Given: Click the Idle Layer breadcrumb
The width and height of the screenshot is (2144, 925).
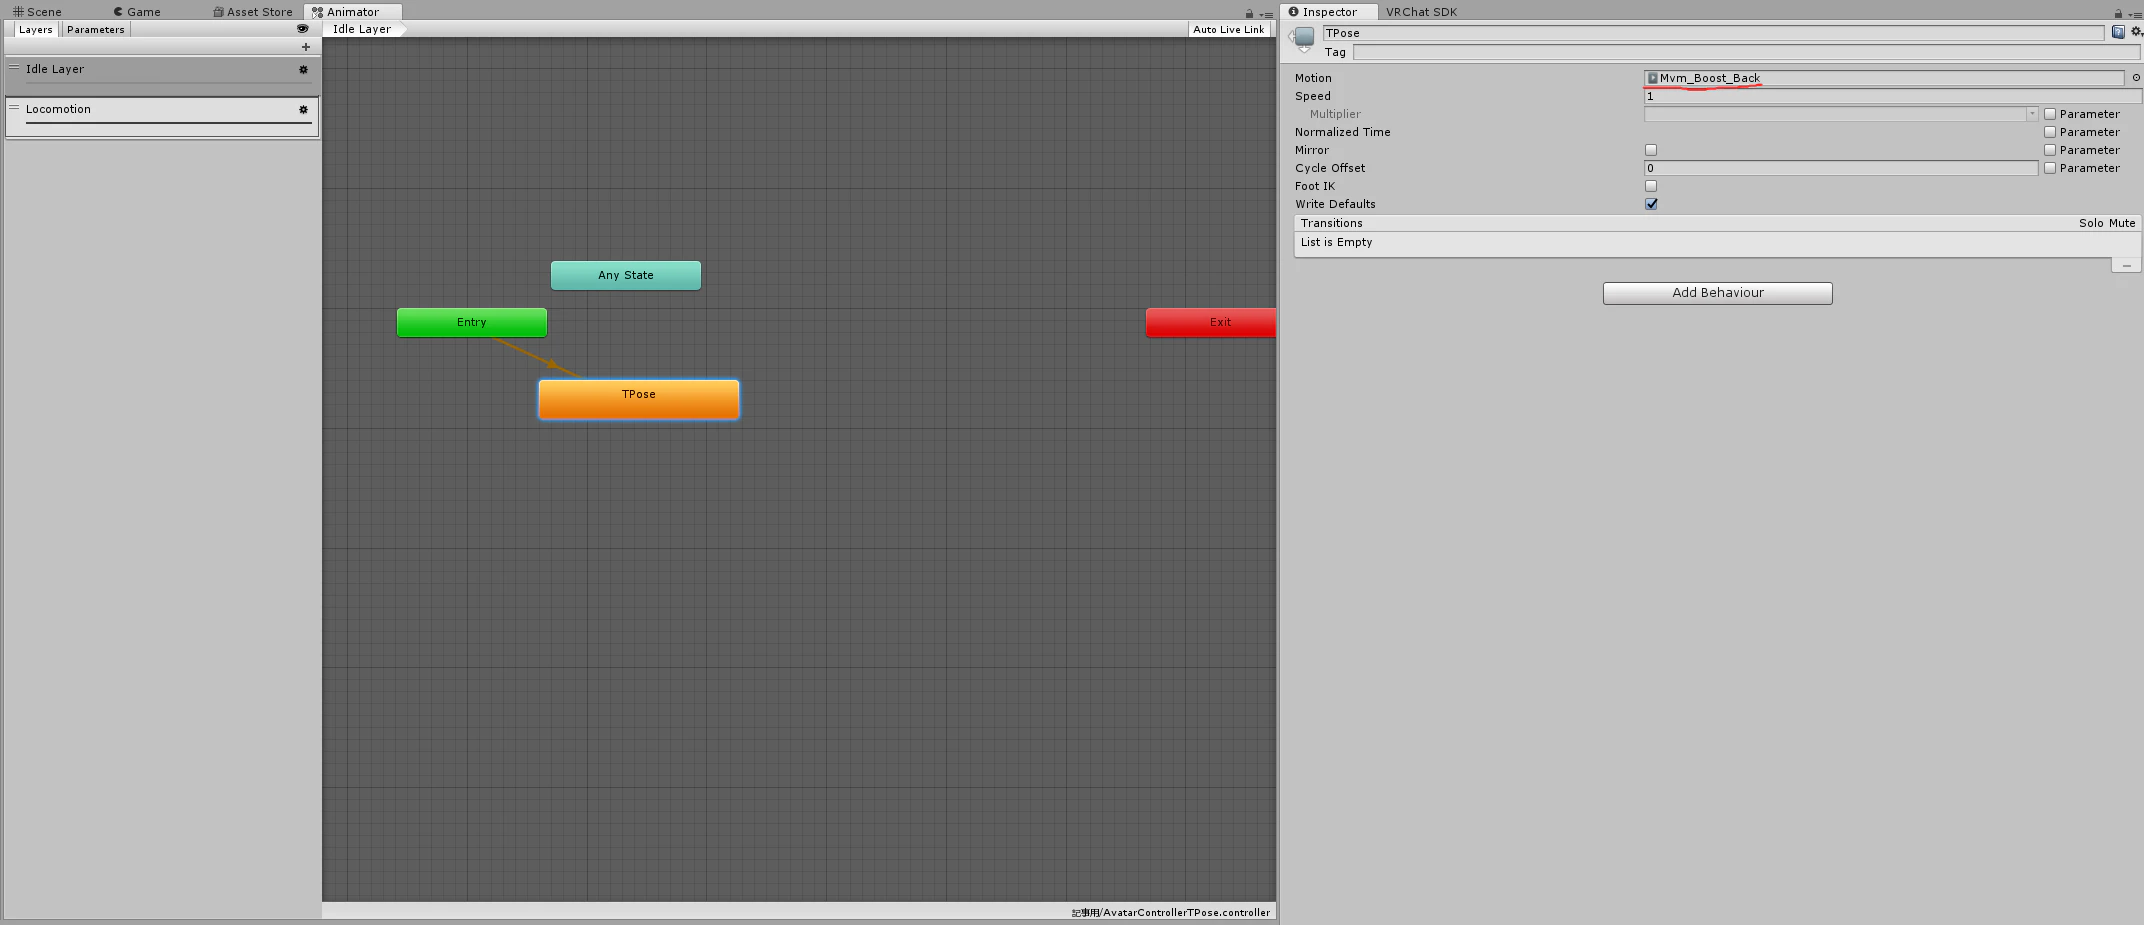Looking at the screenshot, I should click(362, 30).
